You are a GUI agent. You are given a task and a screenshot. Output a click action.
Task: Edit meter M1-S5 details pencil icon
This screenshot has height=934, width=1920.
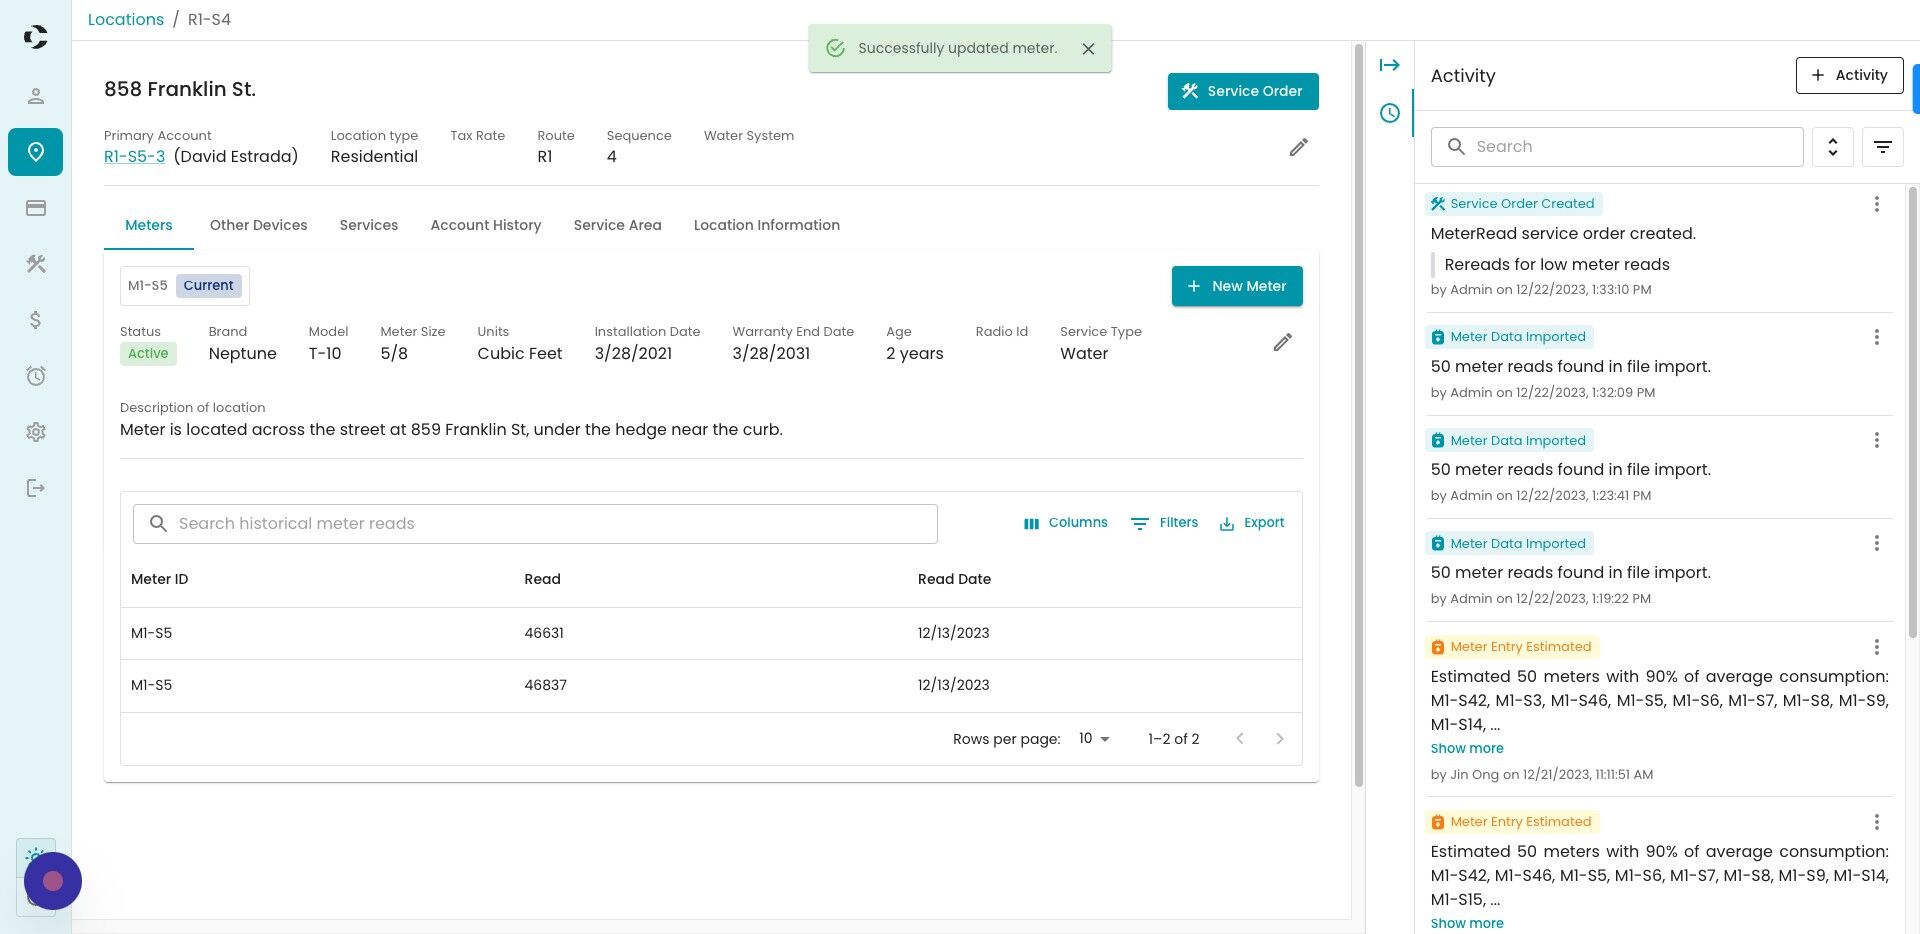(x=1282, y=343)
